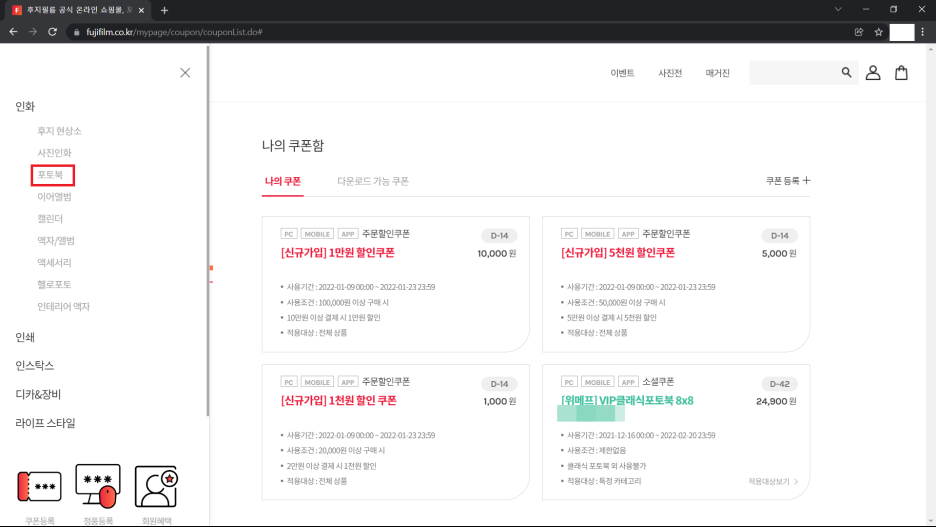Open the [위메프] VIP클래식포토북 8x8 title
Image resolution: width=936 pixels, height=527 pixels.
(627, 400)
